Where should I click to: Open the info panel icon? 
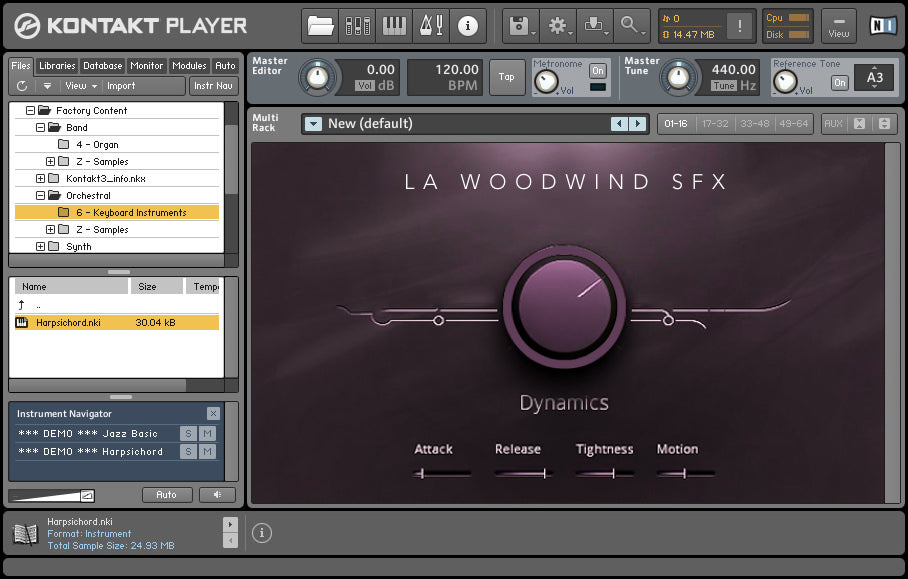pos(467,26)
